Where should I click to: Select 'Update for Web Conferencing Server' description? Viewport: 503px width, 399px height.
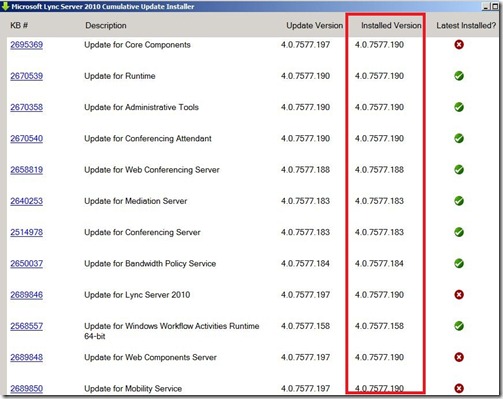[152, 170]
